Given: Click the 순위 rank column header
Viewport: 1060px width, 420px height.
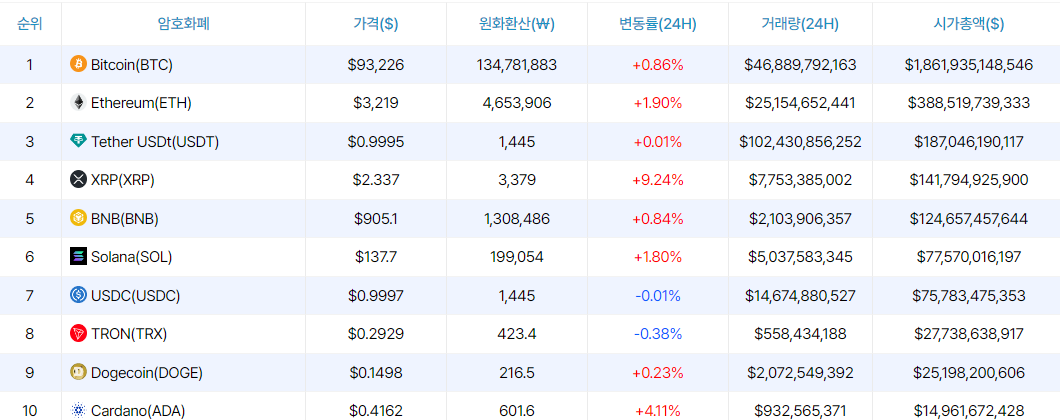Looking at the screenshot, I should pos(30,23).
